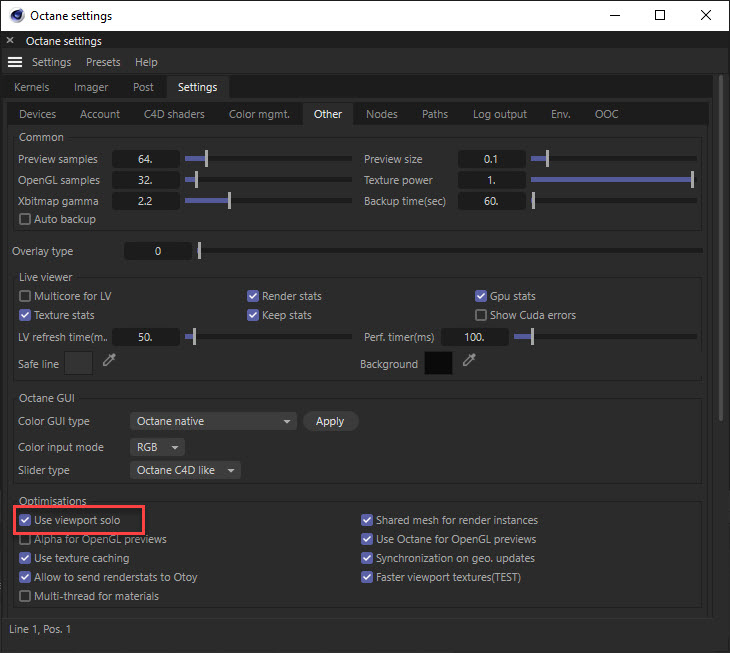Click the Preview samples slider
Image resolution: width=730 pixels, height=653 pixels.
coord(268,159)
